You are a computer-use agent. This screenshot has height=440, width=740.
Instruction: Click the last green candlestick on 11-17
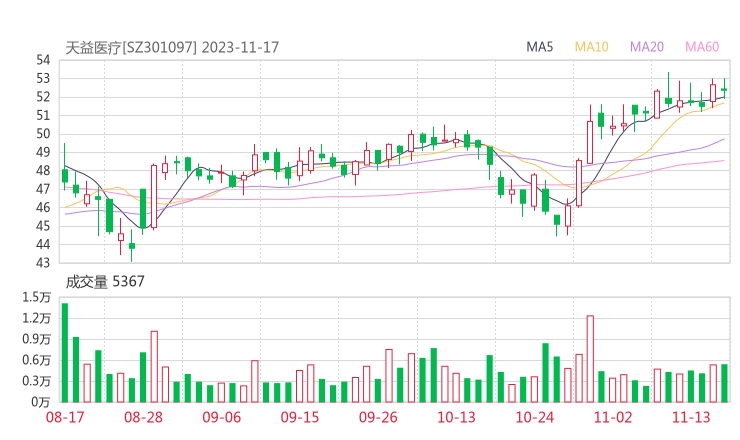pyautogui.click(x=724, y=89)
